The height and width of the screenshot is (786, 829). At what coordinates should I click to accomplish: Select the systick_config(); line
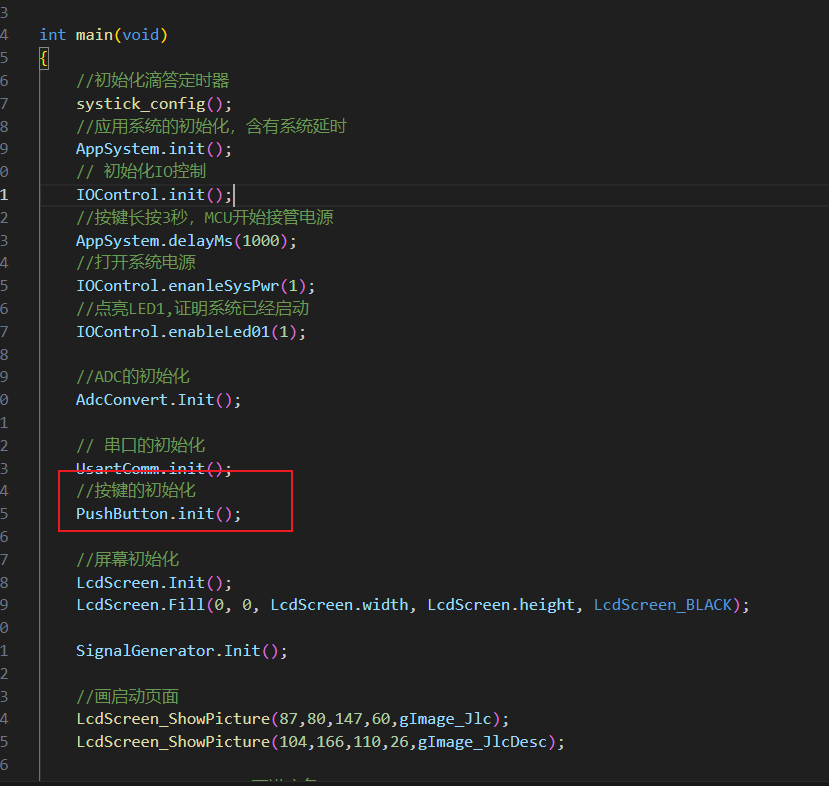(154, 104)
